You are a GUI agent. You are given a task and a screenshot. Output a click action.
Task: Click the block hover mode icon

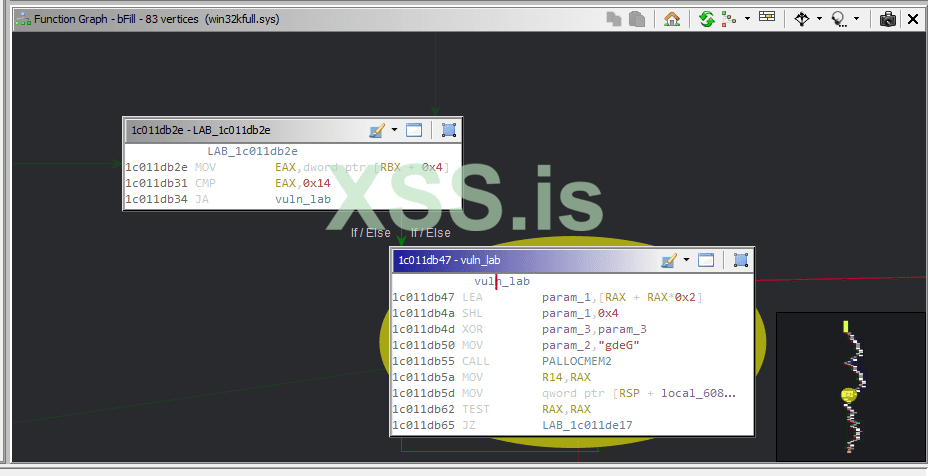802,19
